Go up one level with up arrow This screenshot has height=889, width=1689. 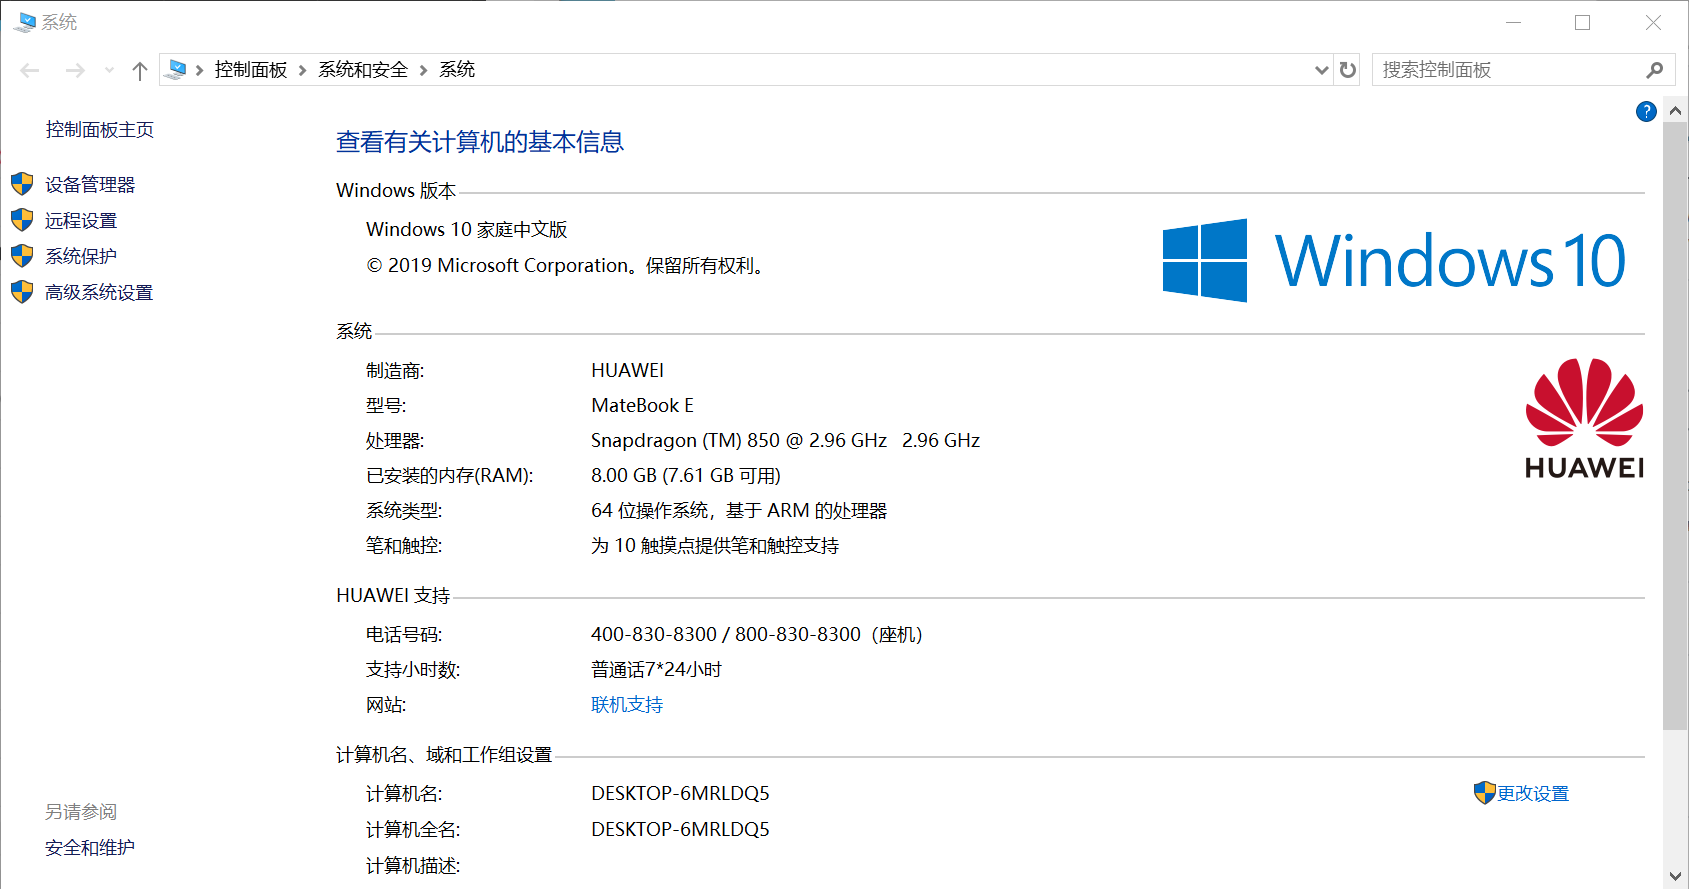point(140,70)
